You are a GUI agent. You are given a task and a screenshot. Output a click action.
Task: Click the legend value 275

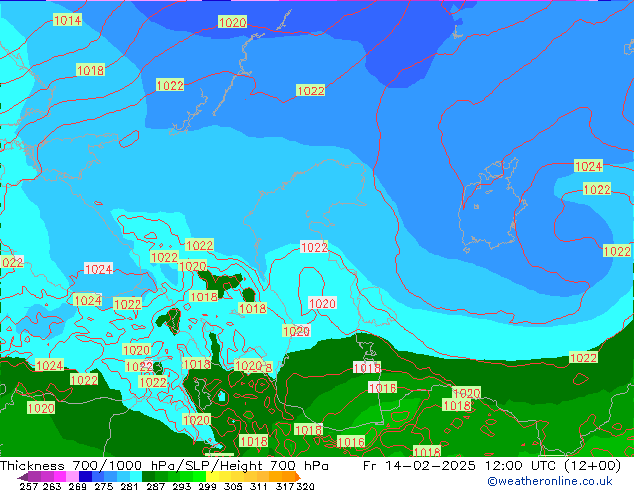click(x=102, y=486)
